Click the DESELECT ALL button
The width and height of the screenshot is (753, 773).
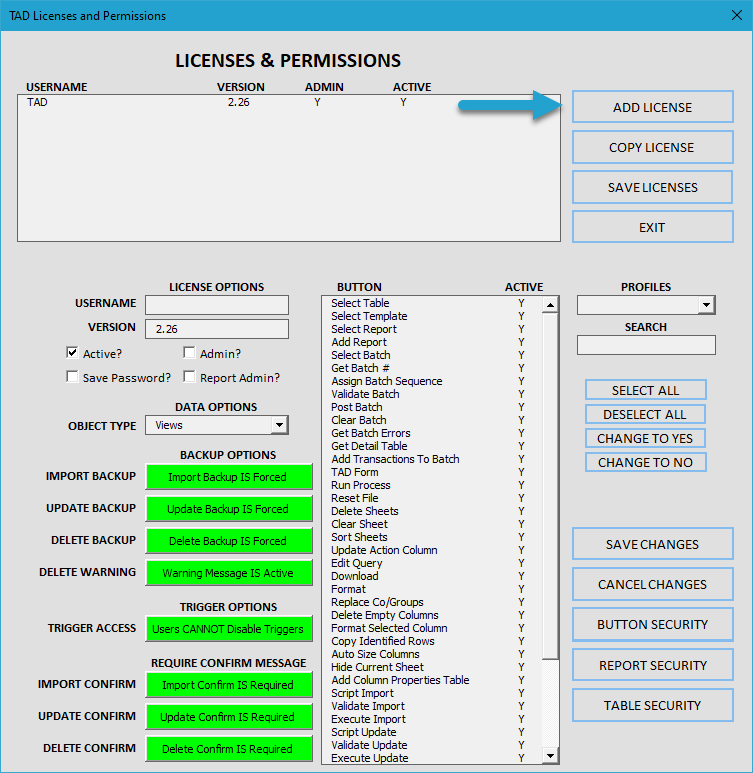645,414
